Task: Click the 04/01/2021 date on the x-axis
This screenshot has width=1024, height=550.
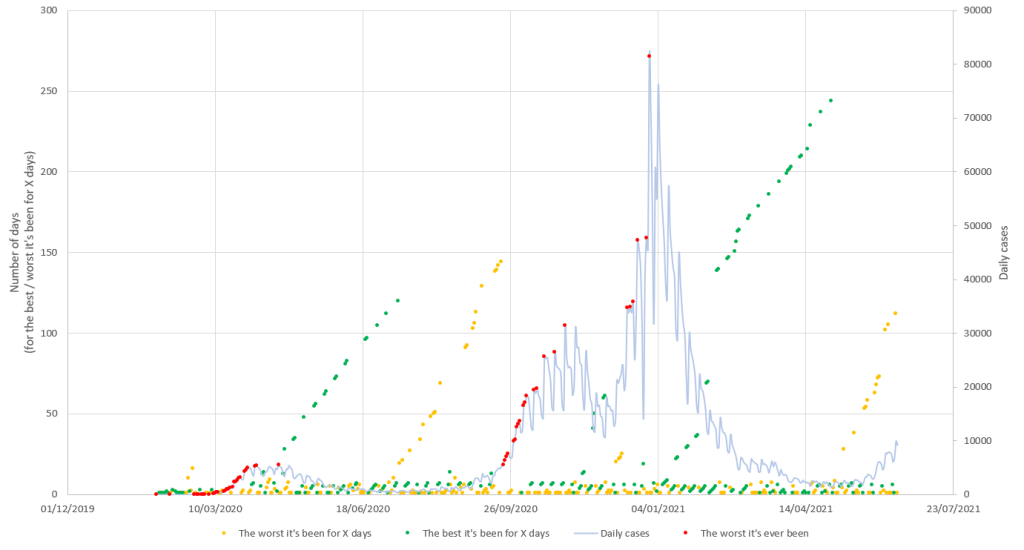Action: click(658, 509)
